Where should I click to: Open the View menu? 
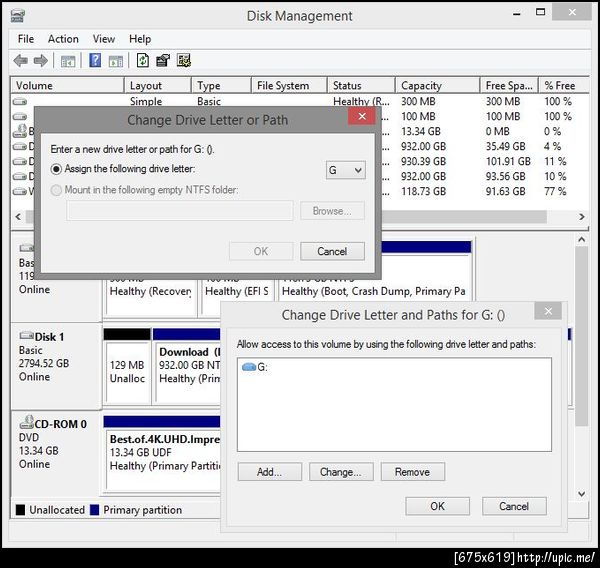click(x=104, y=39)
